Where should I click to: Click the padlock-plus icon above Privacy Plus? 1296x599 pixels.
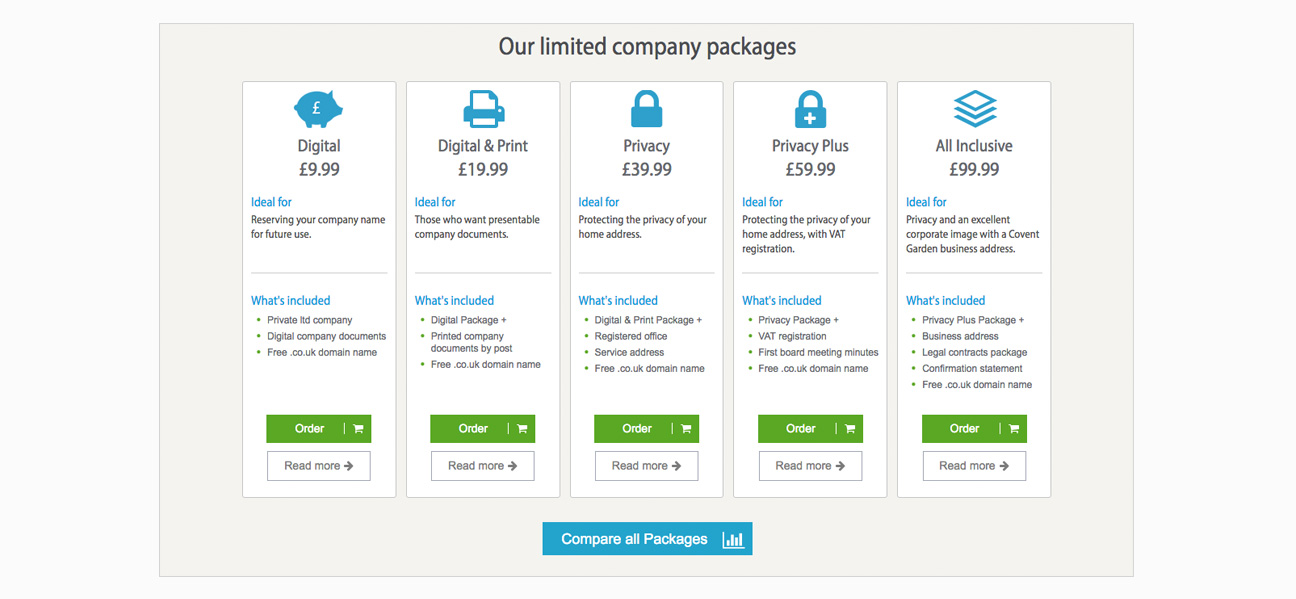click(810, 109)
